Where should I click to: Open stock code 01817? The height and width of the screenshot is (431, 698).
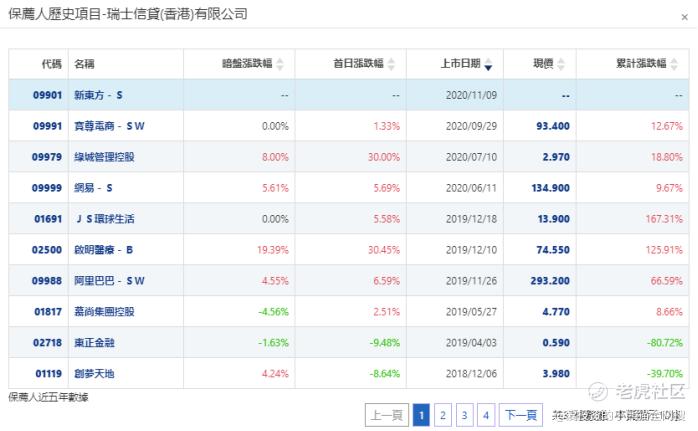48,312
